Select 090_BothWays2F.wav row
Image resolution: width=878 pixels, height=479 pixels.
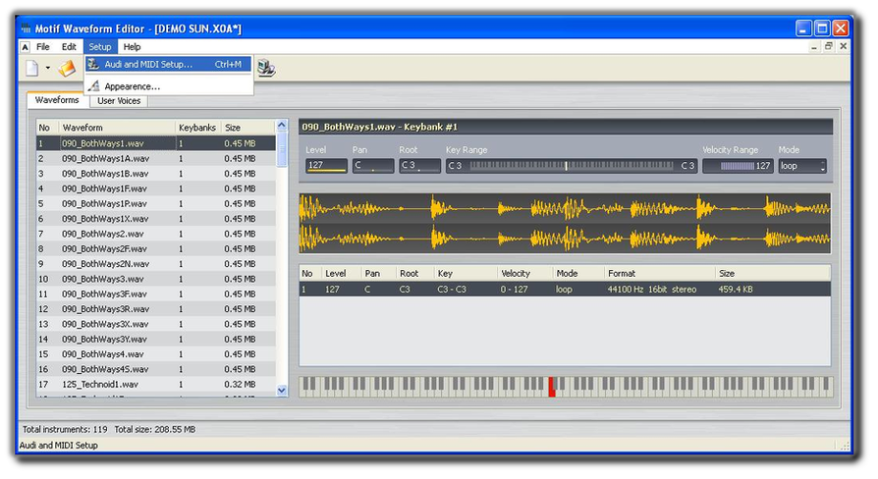point(156,249)
